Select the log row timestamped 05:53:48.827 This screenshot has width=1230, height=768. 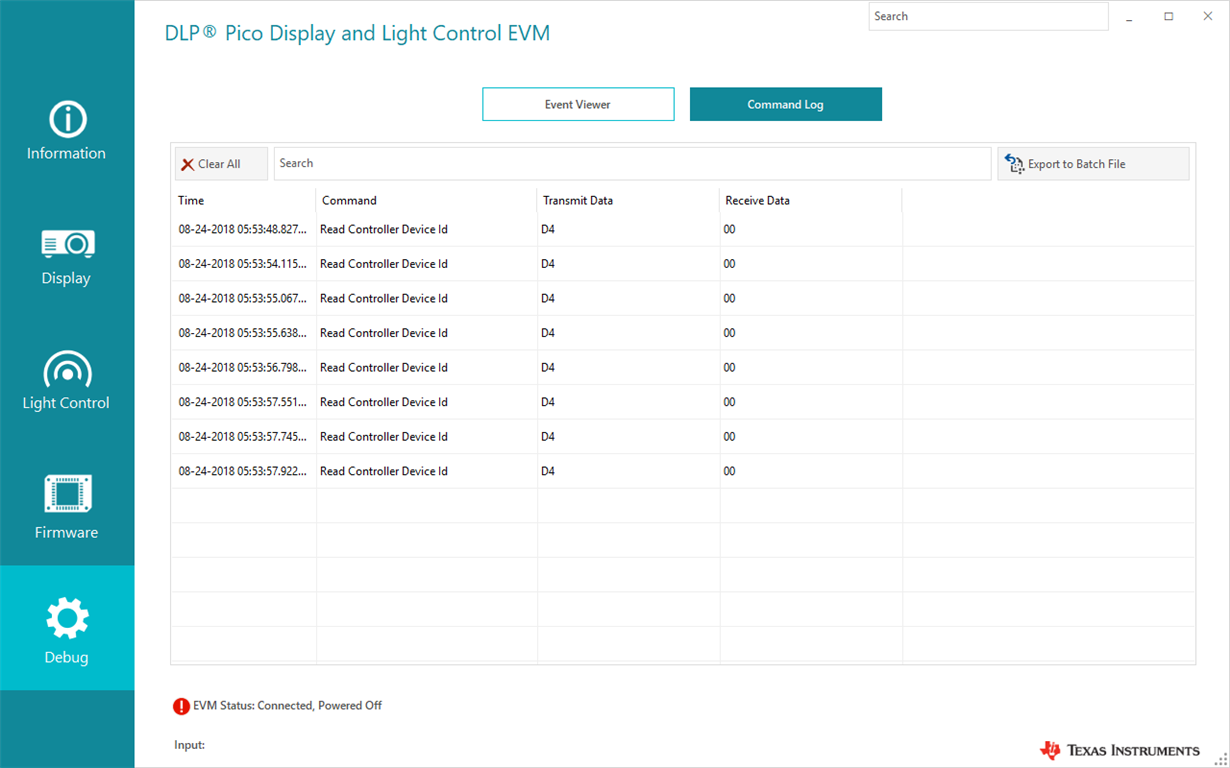[x=683, y=229]
